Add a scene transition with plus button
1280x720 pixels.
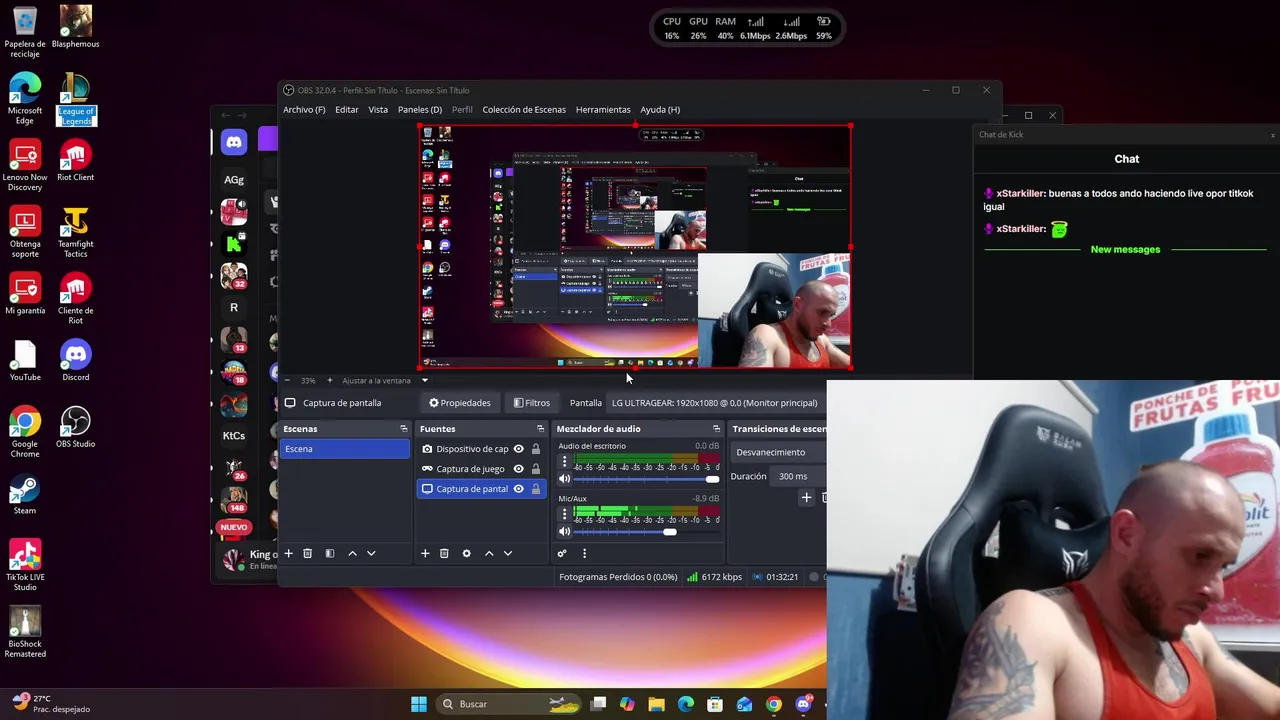[x=806, y=497]
